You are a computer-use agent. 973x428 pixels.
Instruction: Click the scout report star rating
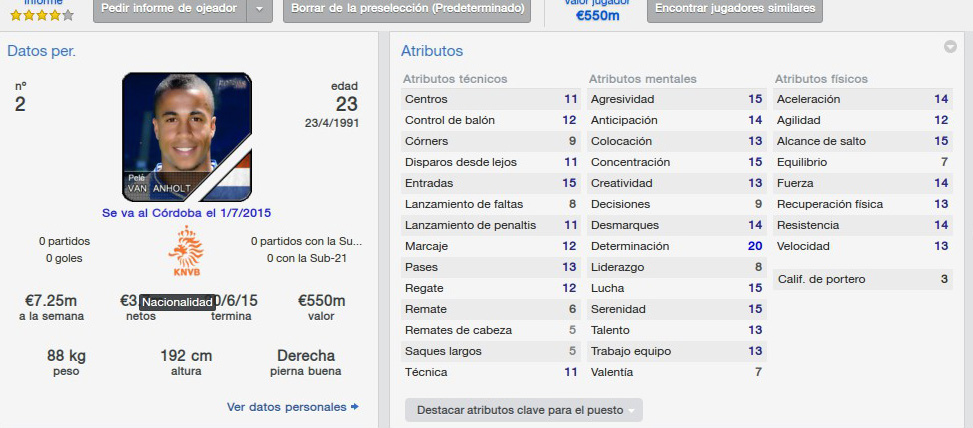point(42,16)
